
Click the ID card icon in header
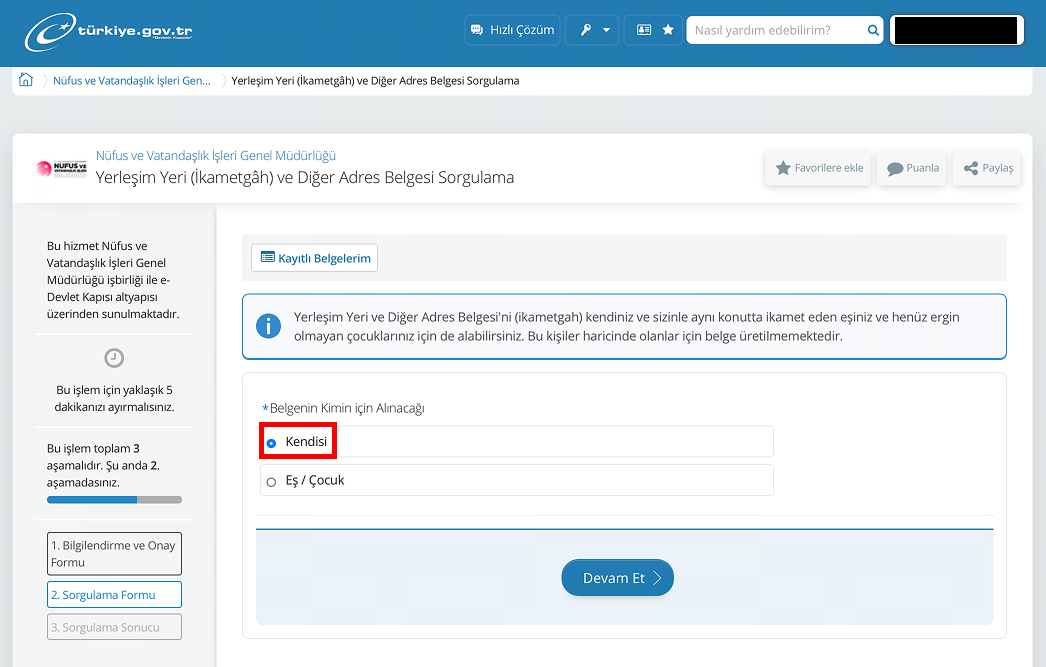click(x=644, y=30)
